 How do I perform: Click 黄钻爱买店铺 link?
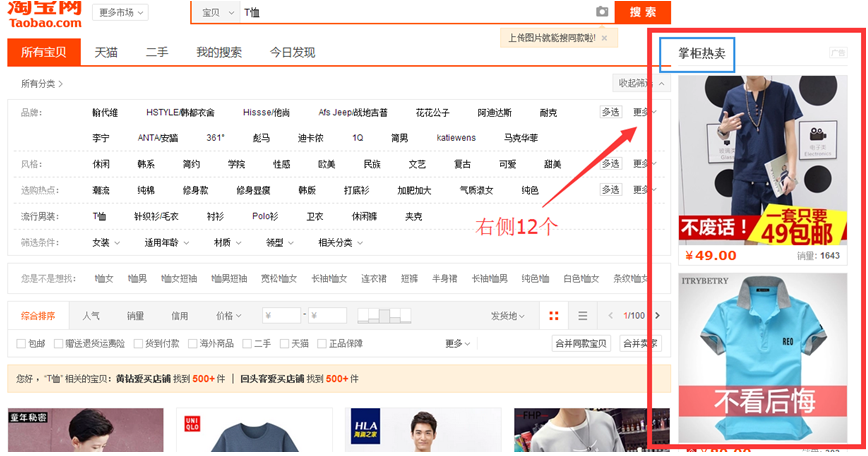click(143, 379)
